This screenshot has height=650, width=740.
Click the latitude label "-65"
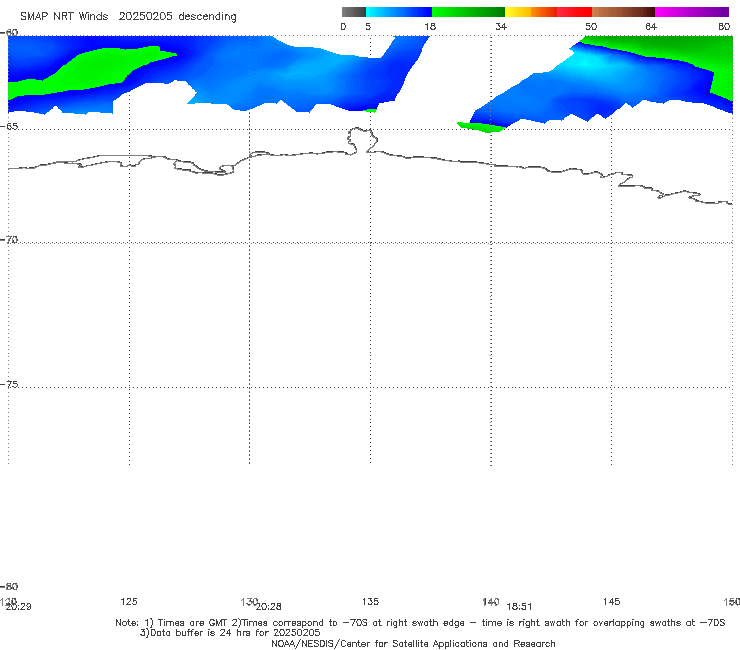(x=9, y=126)
